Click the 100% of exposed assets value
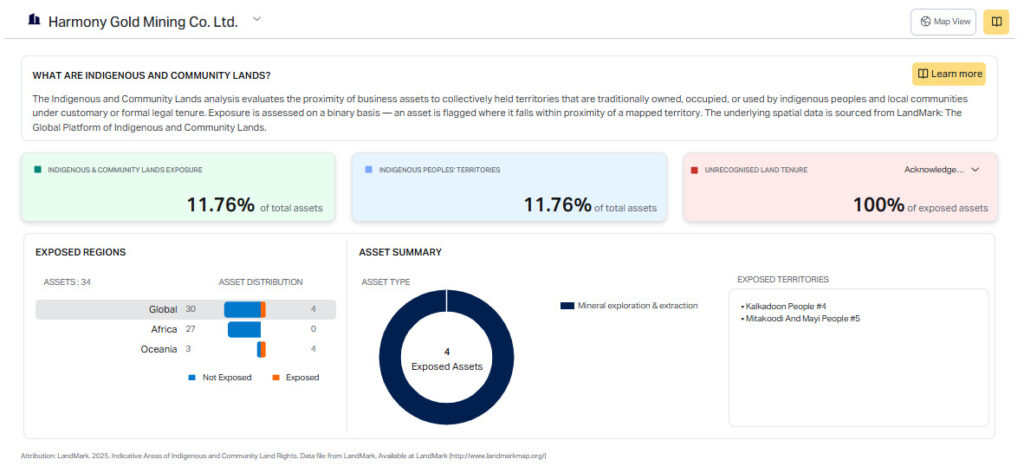This screenshot has width=1024, height=466. [x=878, y=205]
